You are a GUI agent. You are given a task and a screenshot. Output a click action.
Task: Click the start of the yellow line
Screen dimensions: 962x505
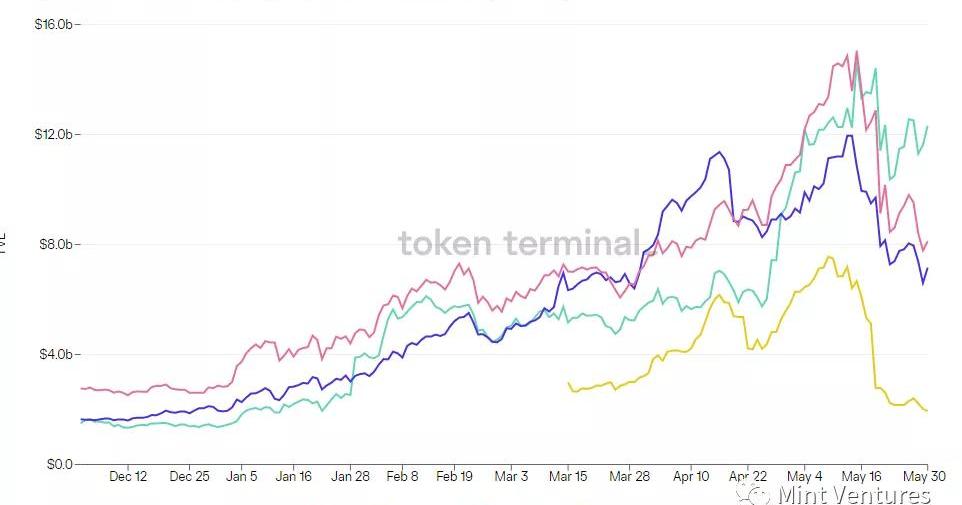(x=568, y=382)
